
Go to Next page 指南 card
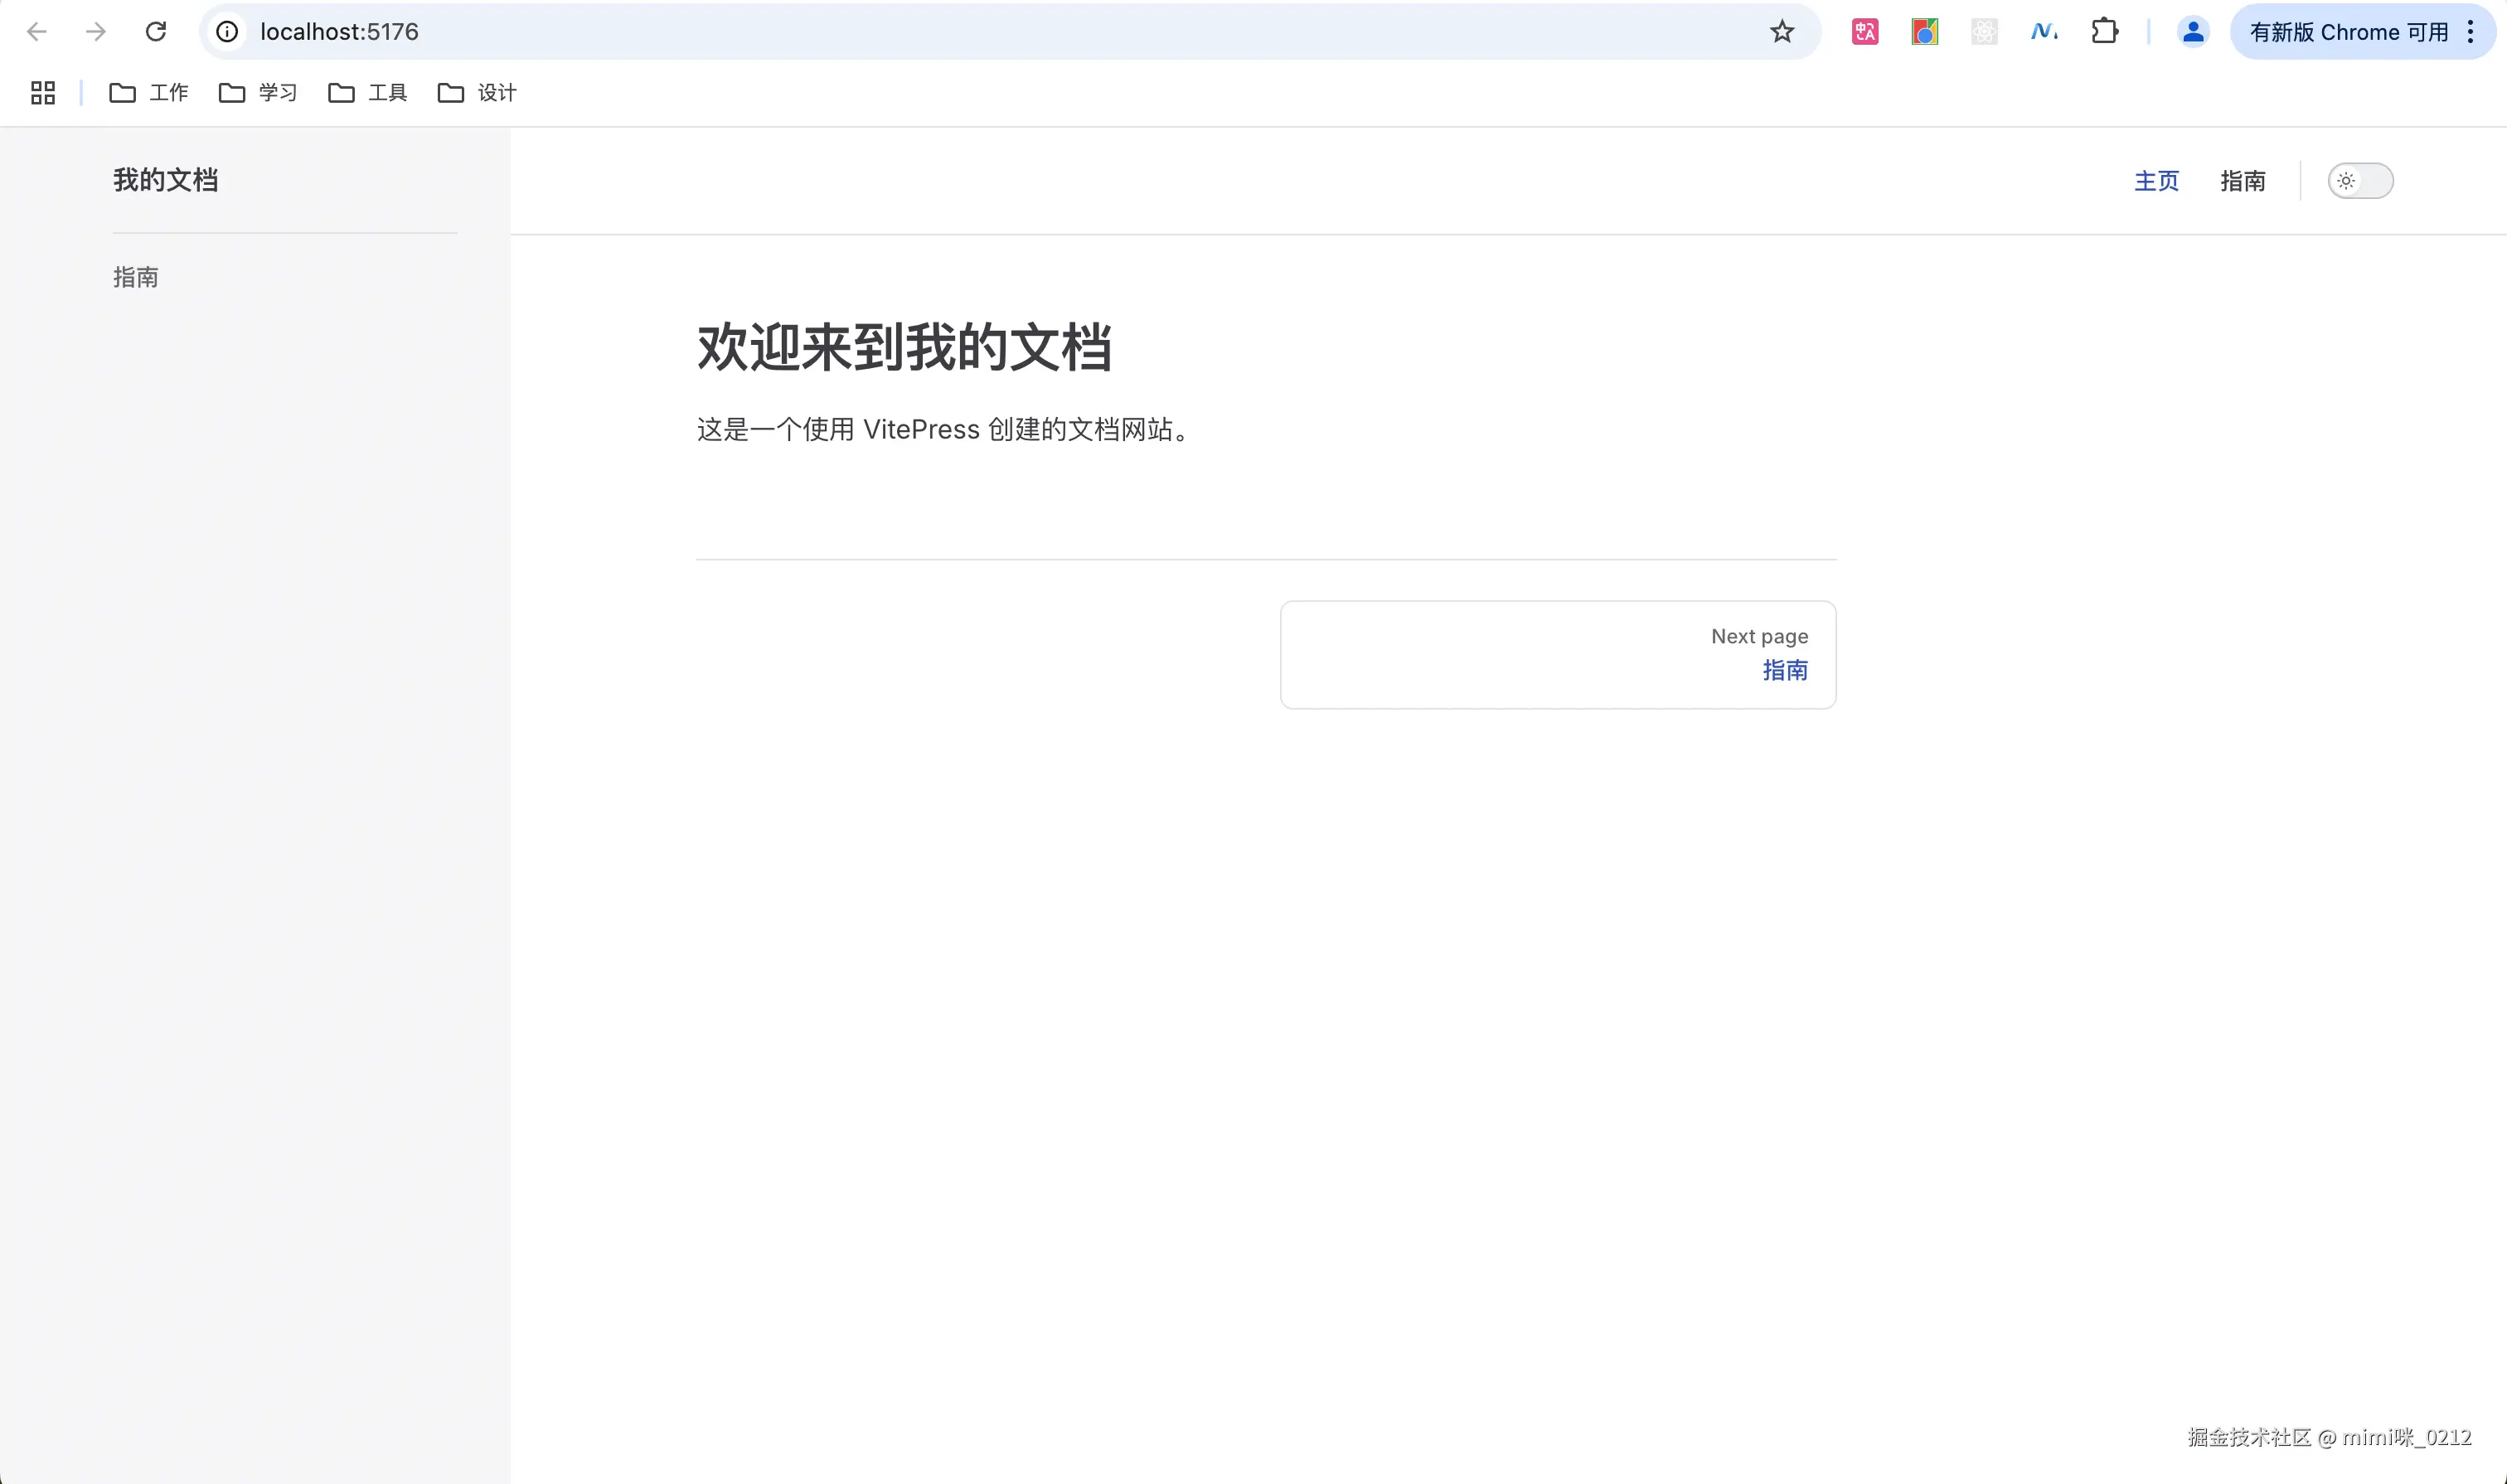point(1558,655)
